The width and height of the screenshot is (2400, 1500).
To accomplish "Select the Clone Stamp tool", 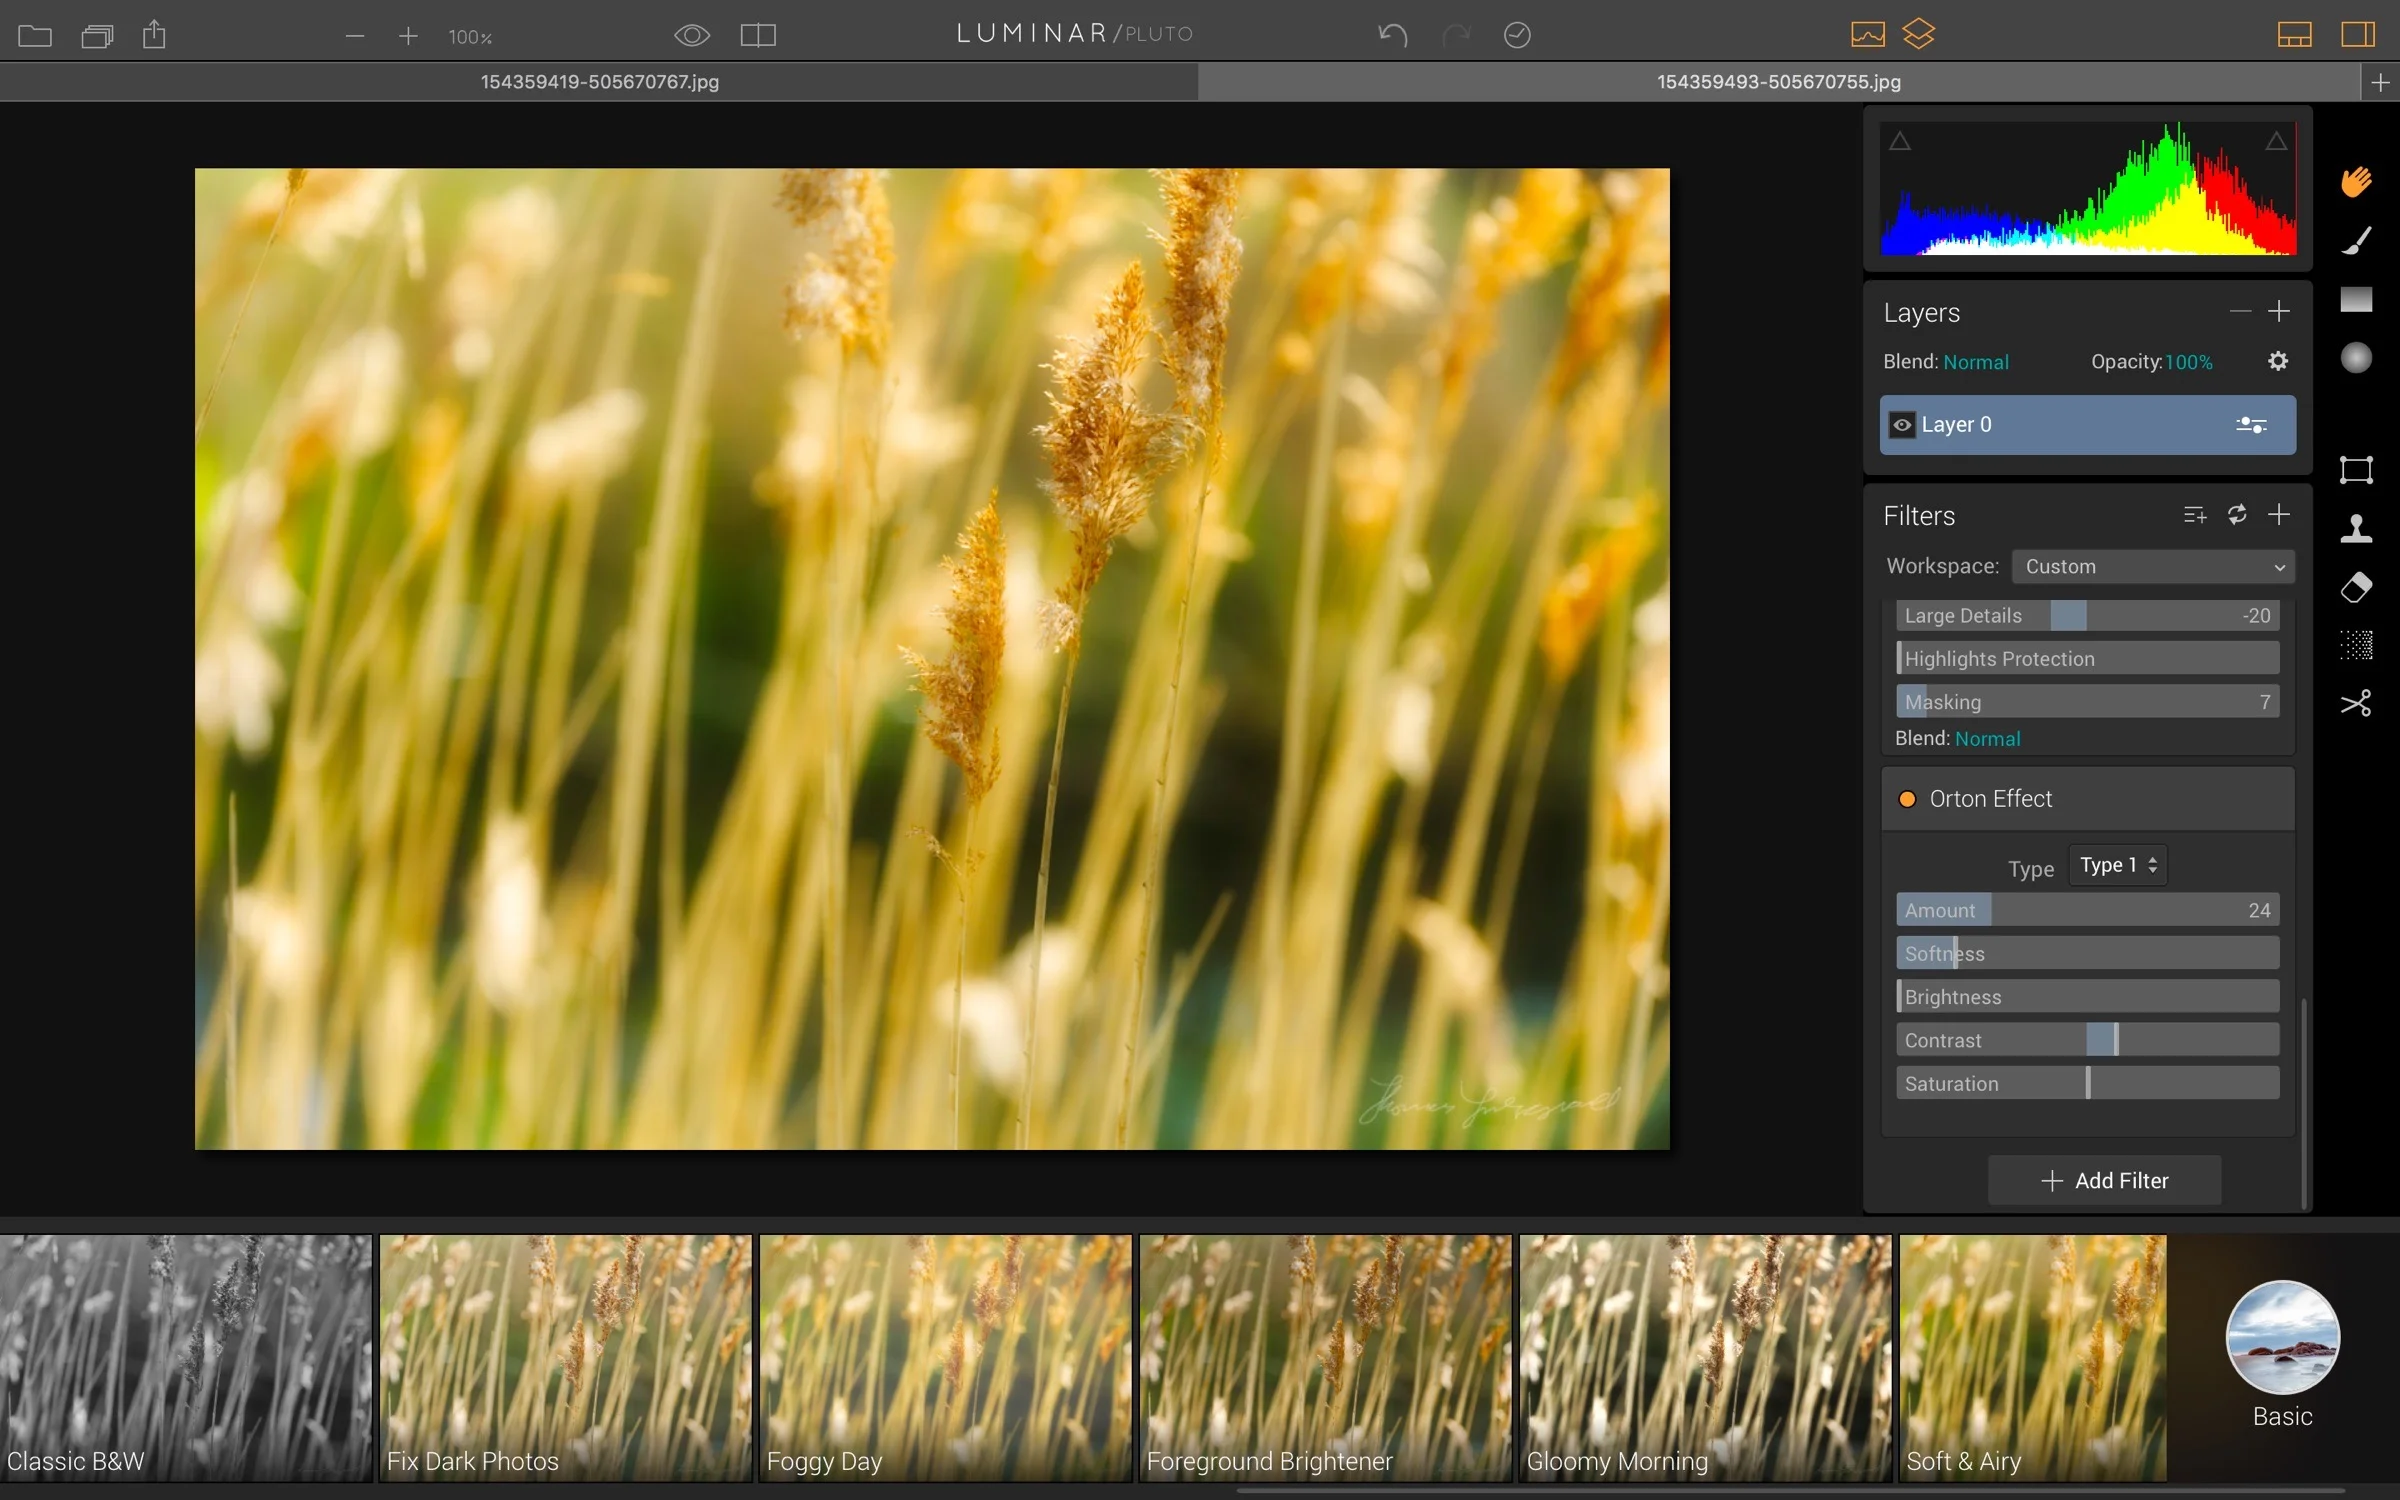I will coord(2356,528).
